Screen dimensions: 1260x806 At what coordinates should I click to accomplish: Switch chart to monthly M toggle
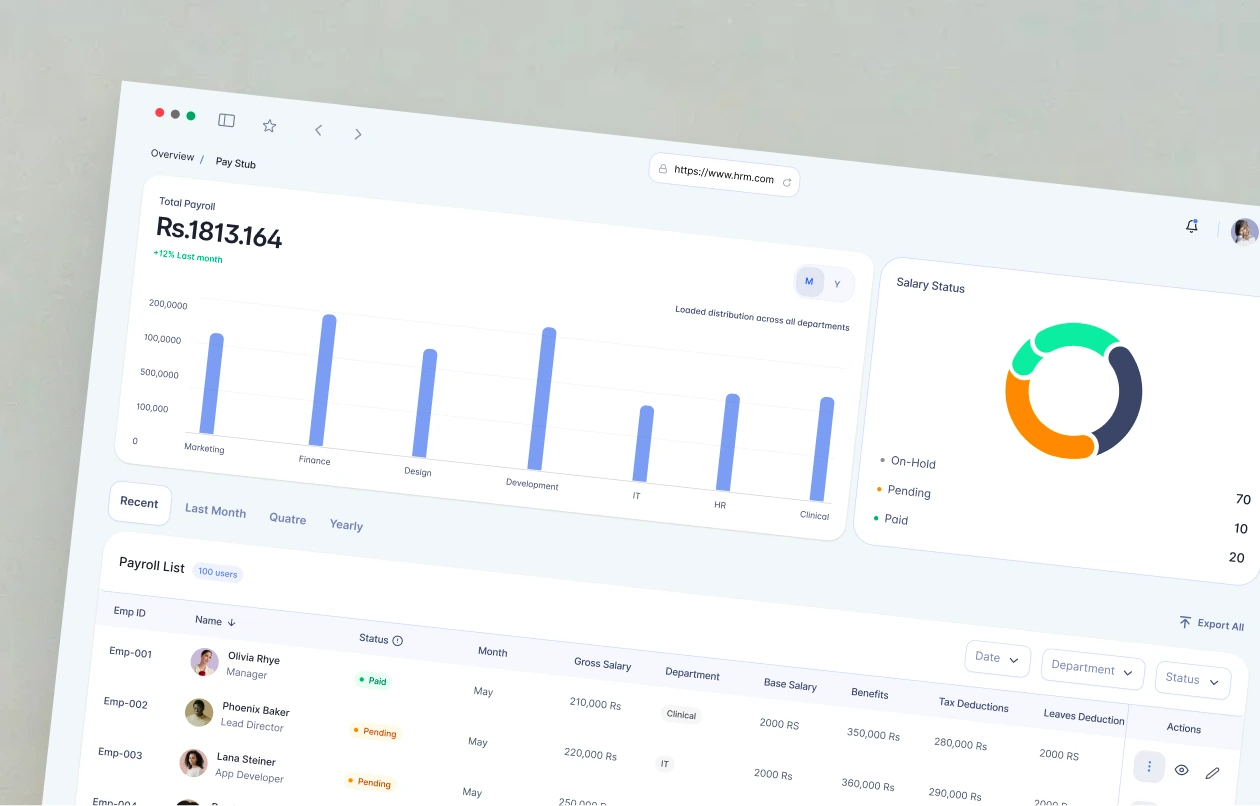pyautogui.click(x=809, y=281)
